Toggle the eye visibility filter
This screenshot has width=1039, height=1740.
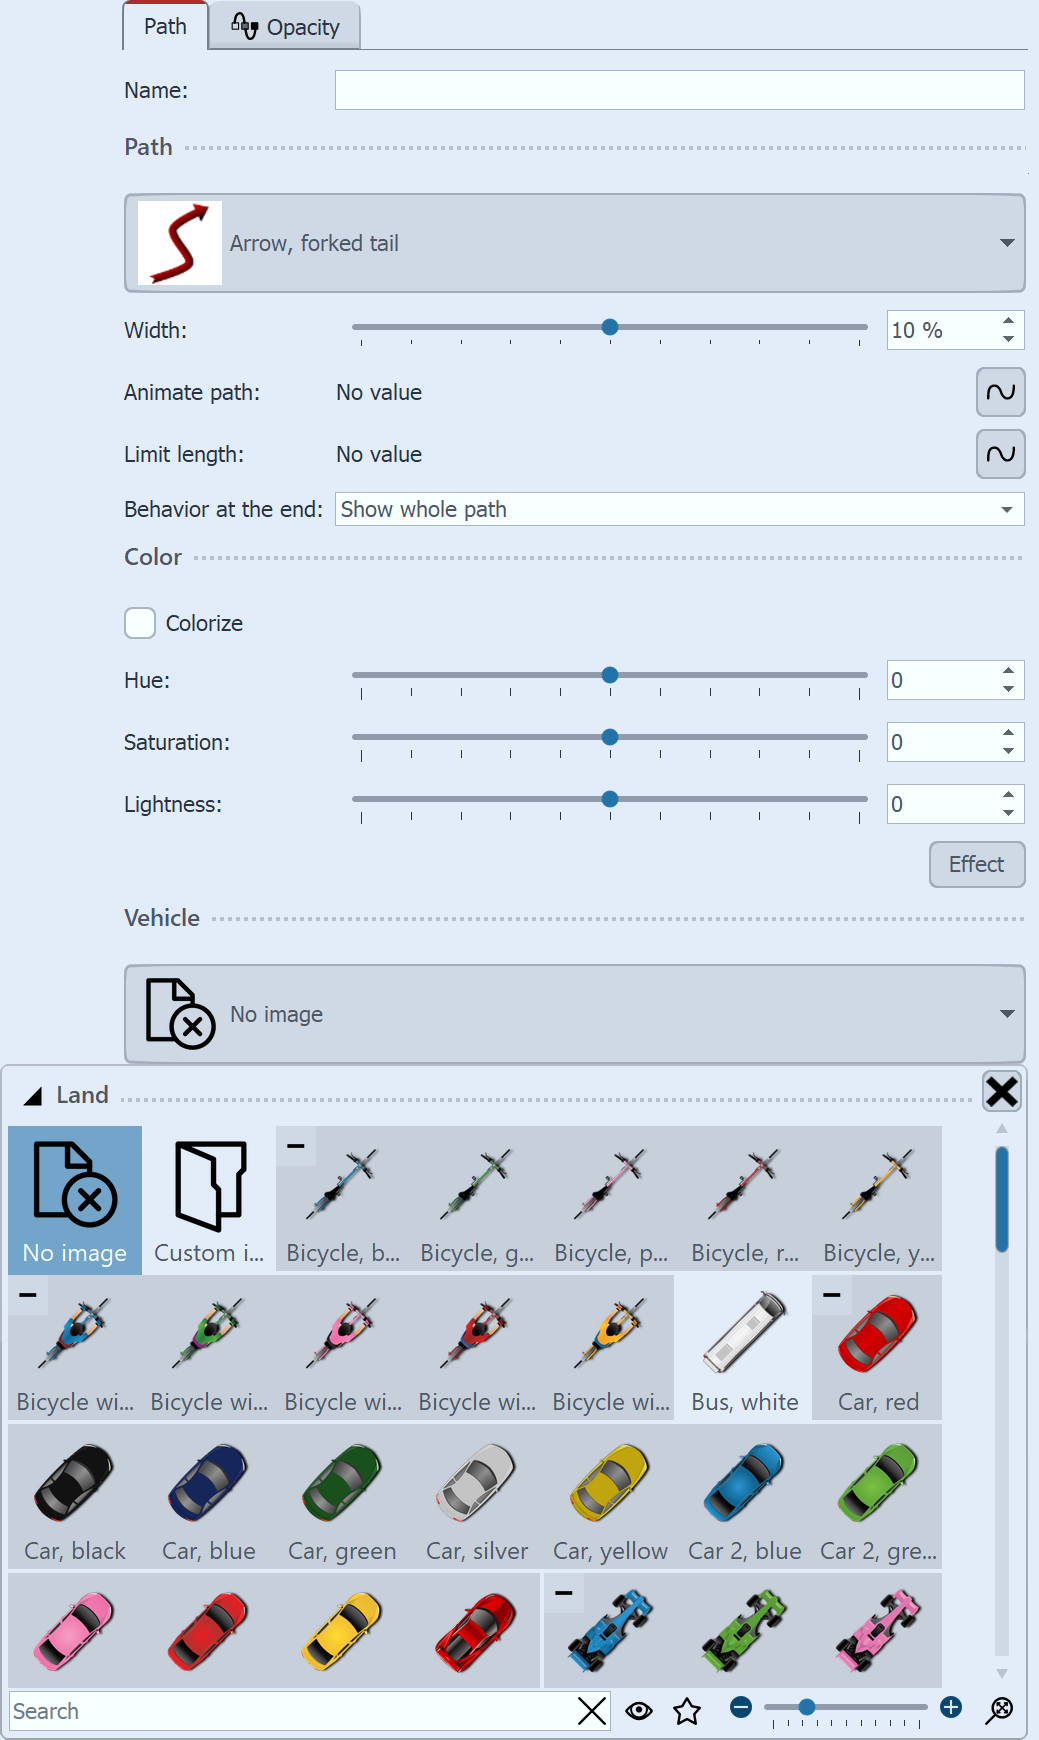click(x=639, y=1711)
